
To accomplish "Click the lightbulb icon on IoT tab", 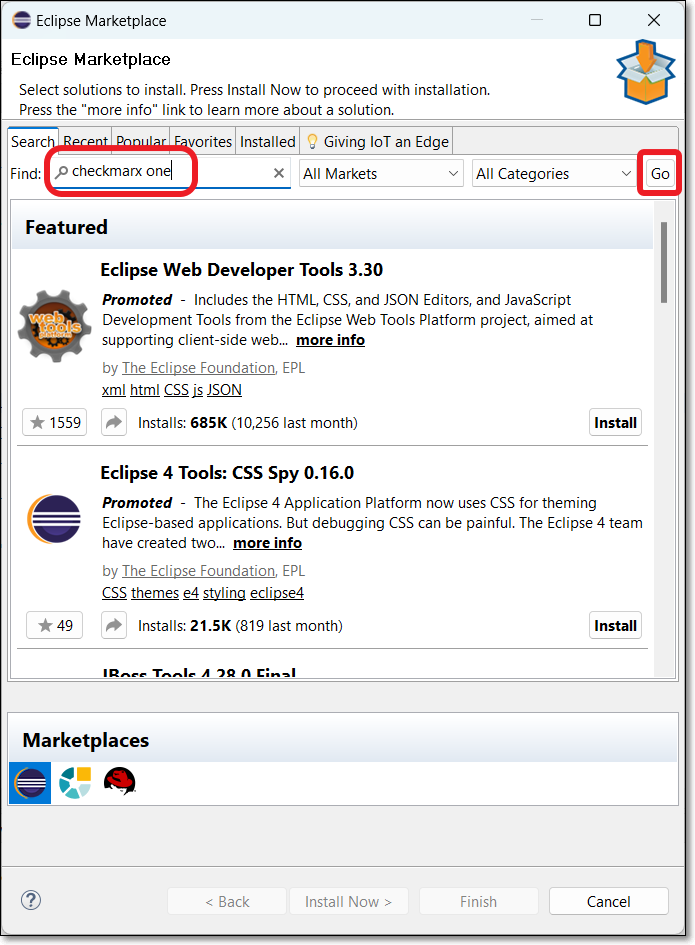I will 312,142.
